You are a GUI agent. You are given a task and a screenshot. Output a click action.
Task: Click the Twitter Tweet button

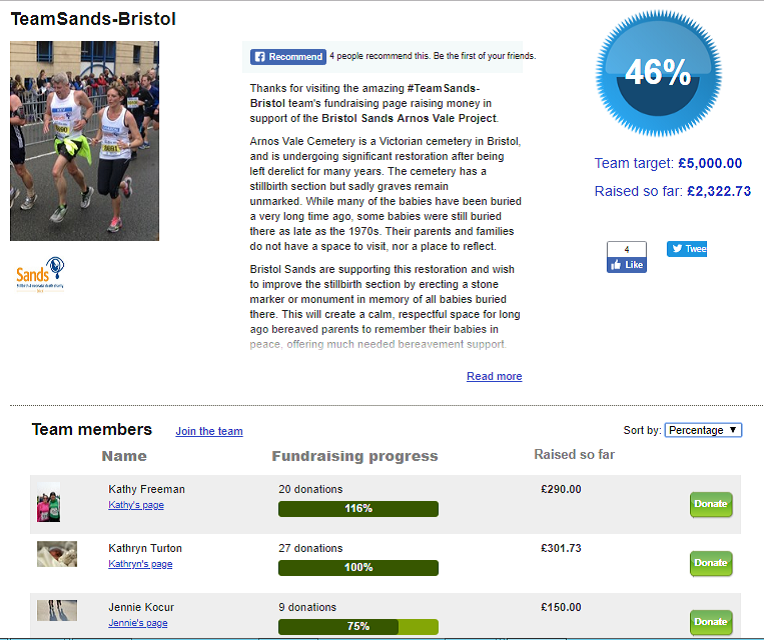(x=687, y=249)
